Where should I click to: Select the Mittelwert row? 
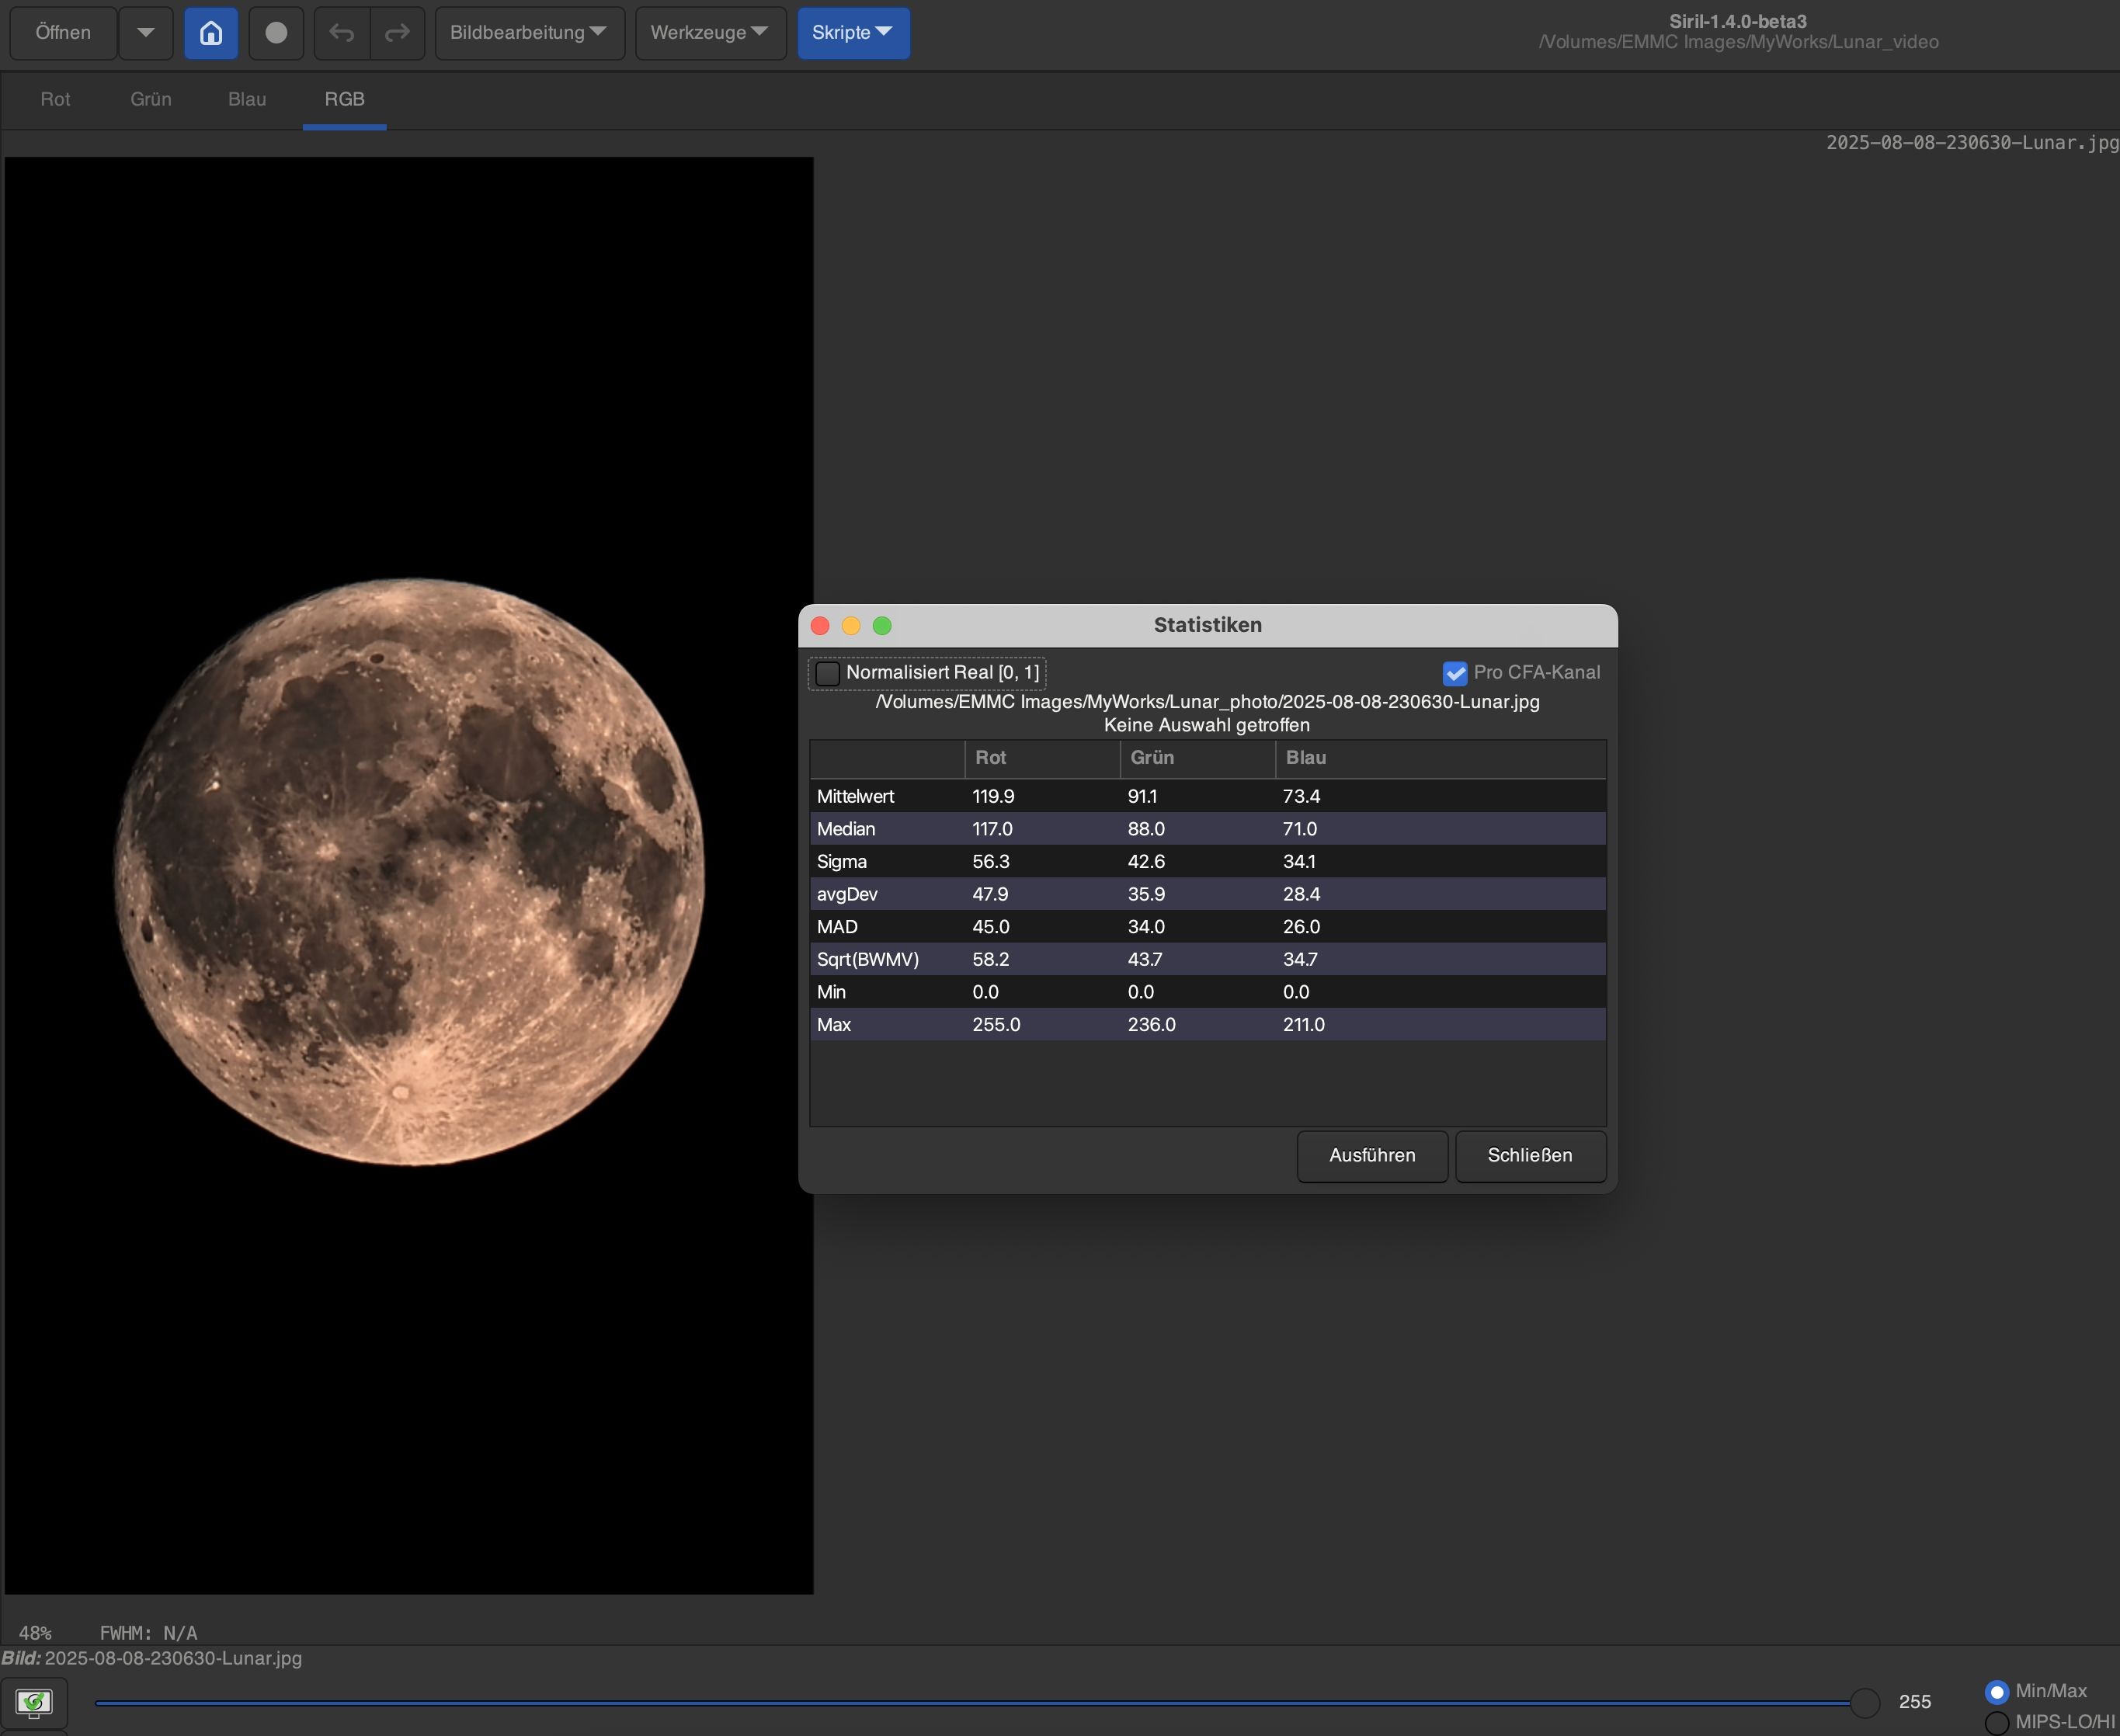[1208, 796]
